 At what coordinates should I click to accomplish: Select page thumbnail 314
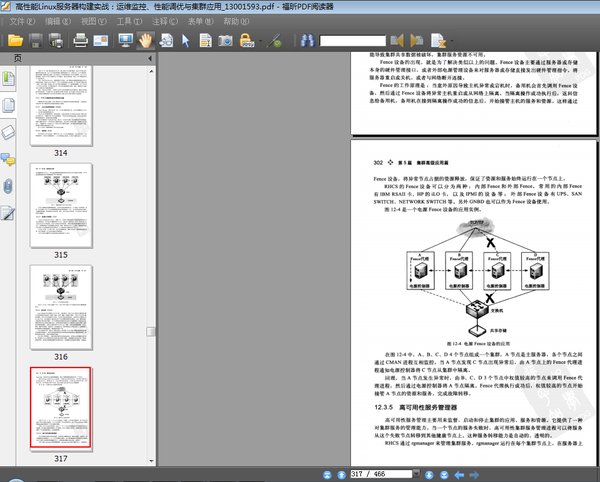pos(61,106)
